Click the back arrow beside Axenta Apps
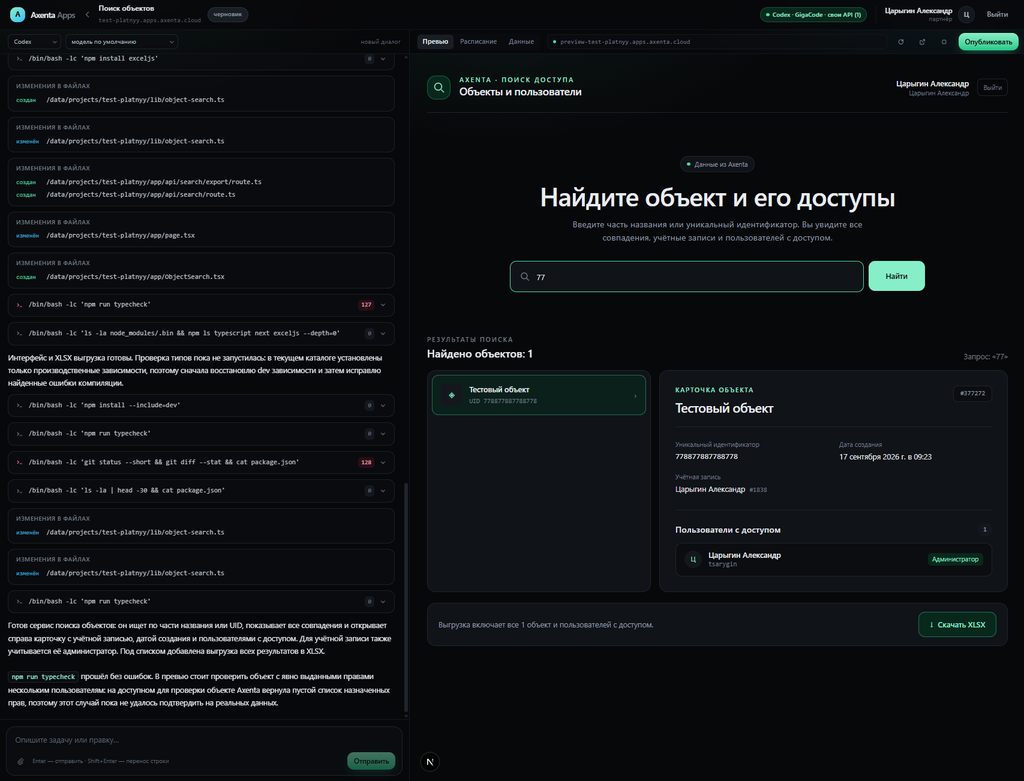Screen dimensions: 1024x781 click(88, 14)
